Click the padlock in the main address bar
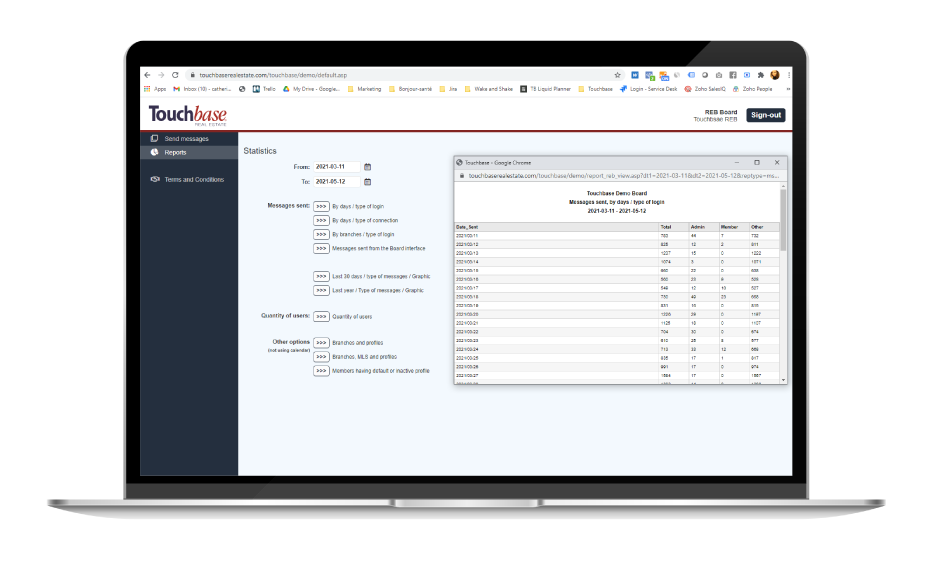The height and width of the screenshot is (561, 938). [193, 75]
